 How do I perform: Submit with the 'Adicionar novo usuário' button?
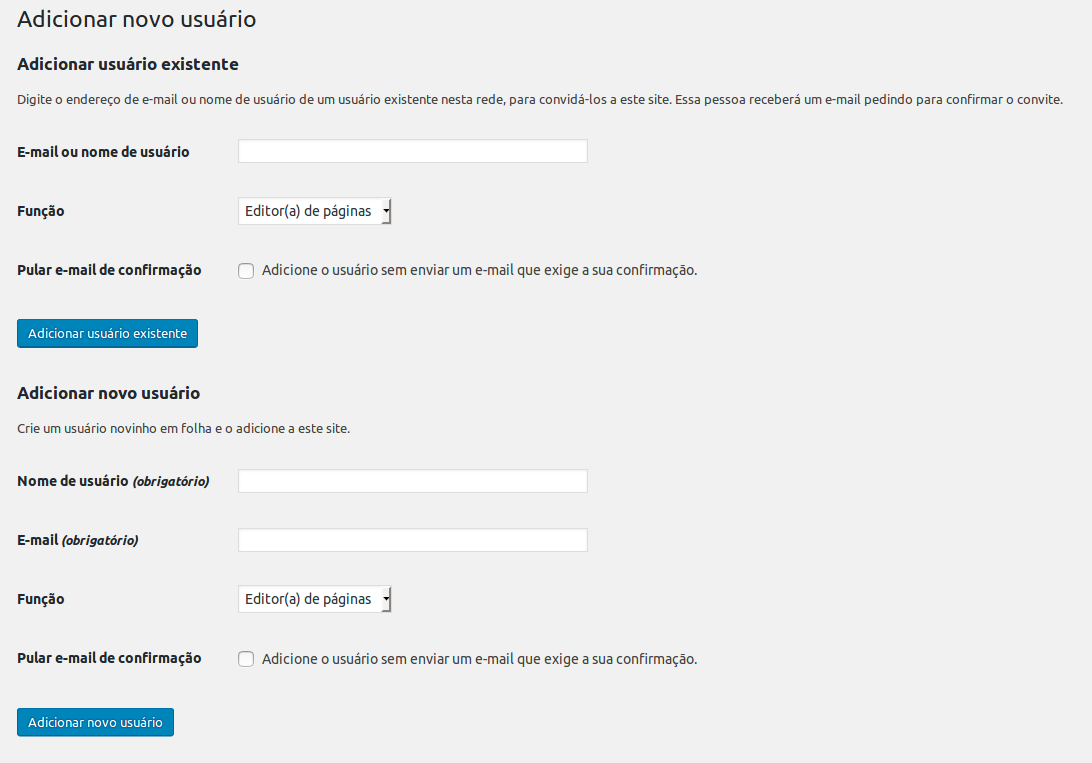coord(95,722)
